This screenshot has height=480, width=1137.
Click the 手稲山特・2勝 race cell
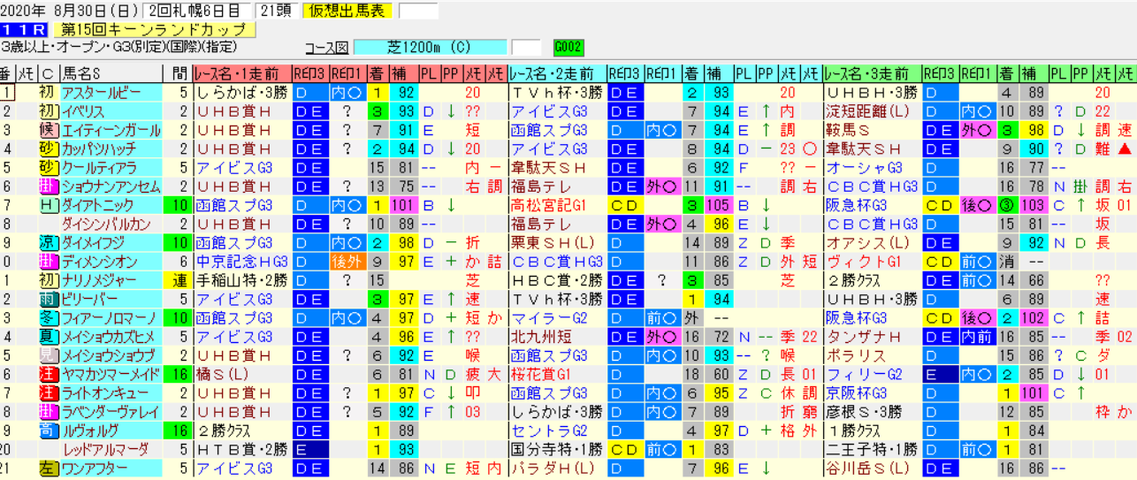point(241,281)
